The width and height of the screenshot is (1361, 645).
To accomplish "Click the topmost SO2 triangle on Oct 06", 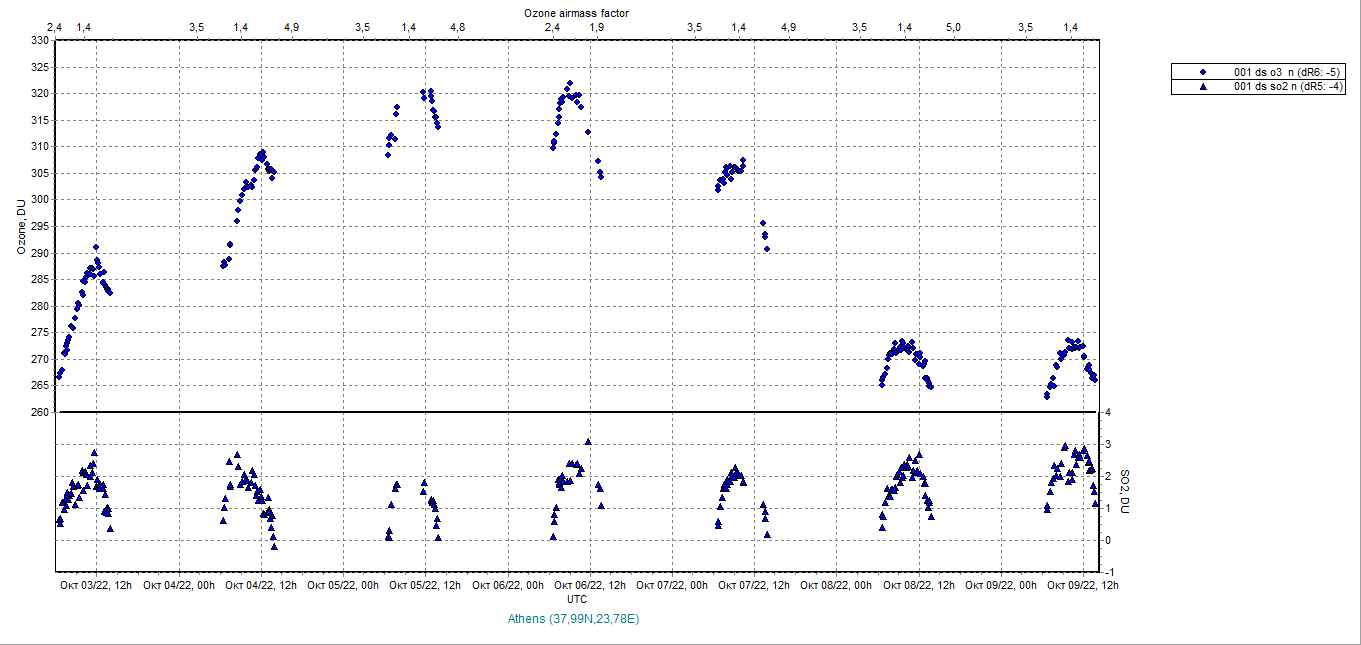I will (x=588, y=441).
